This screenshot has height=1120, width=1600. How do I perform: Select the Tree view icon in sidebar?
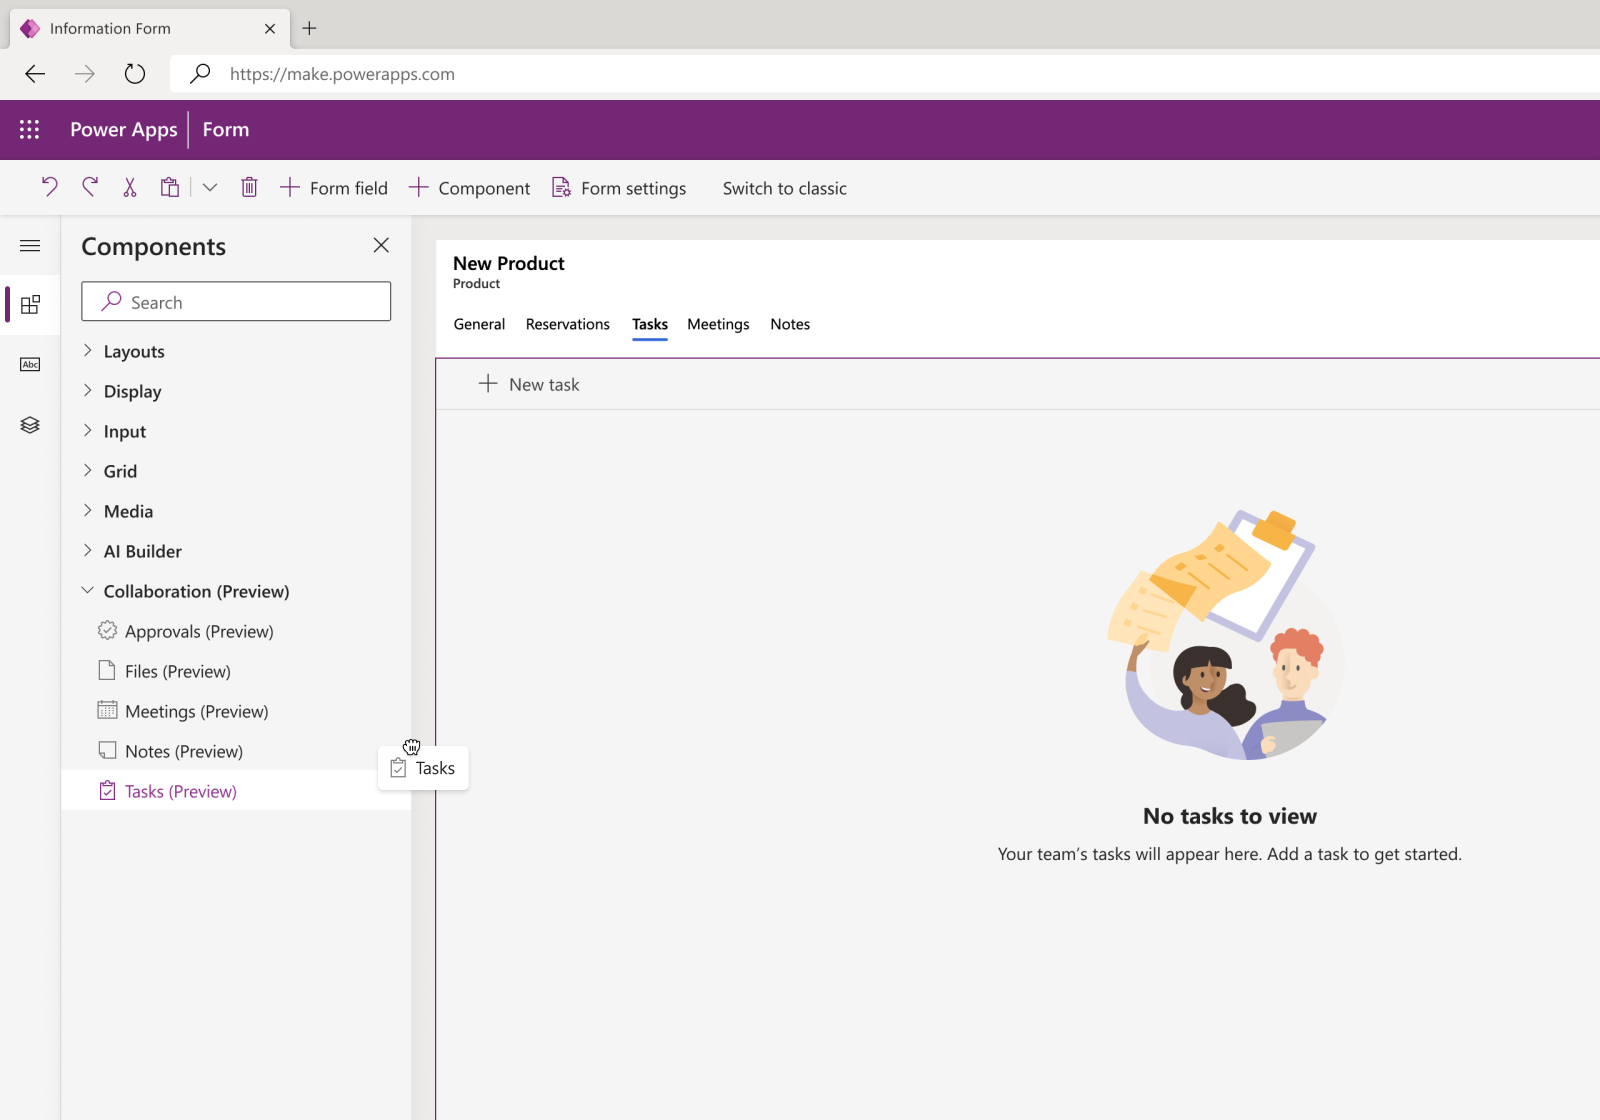tap(30, 424)
